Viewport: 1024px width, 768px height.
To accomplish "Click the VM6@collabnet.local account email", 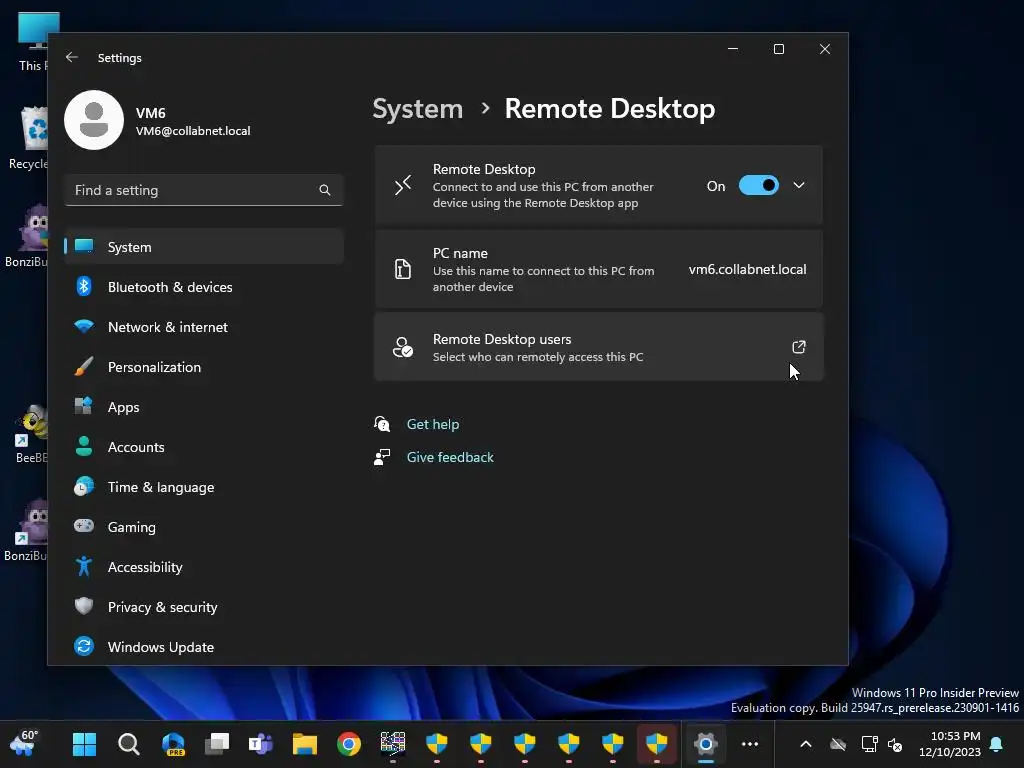I will (x=193, y=131).
